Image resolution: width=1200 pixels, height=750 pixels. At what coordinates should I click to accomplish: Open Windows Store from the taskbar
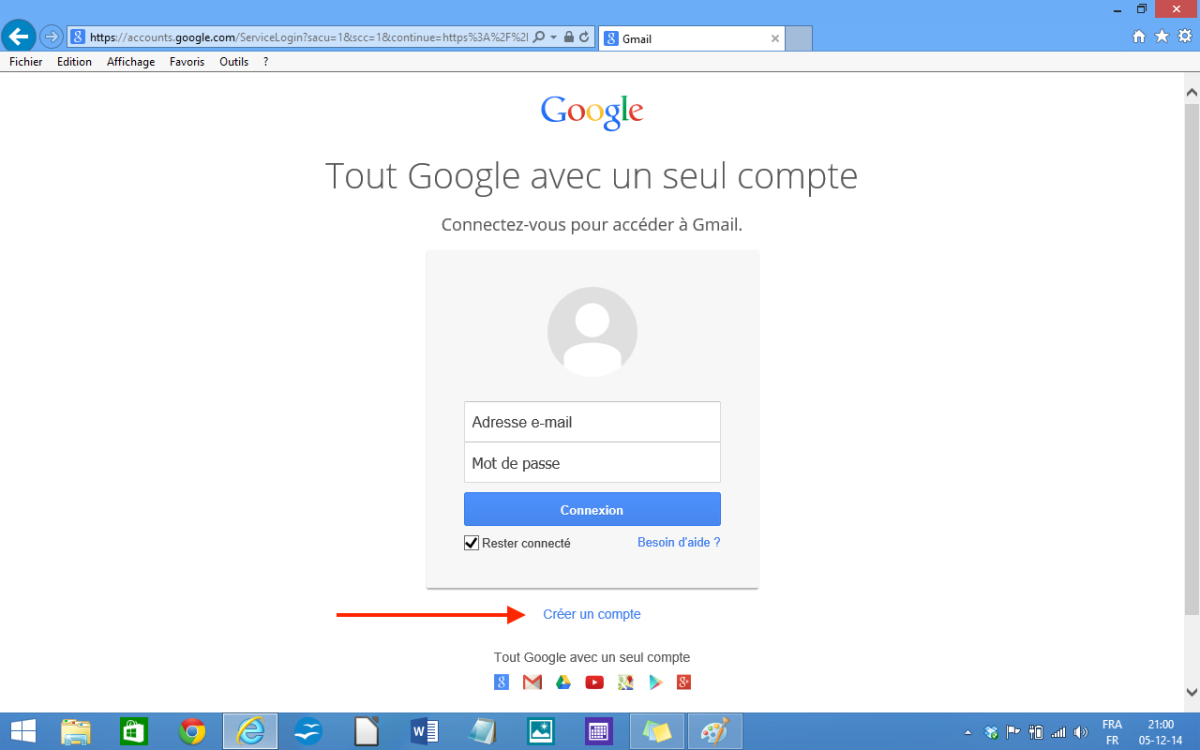pos(133,731)
